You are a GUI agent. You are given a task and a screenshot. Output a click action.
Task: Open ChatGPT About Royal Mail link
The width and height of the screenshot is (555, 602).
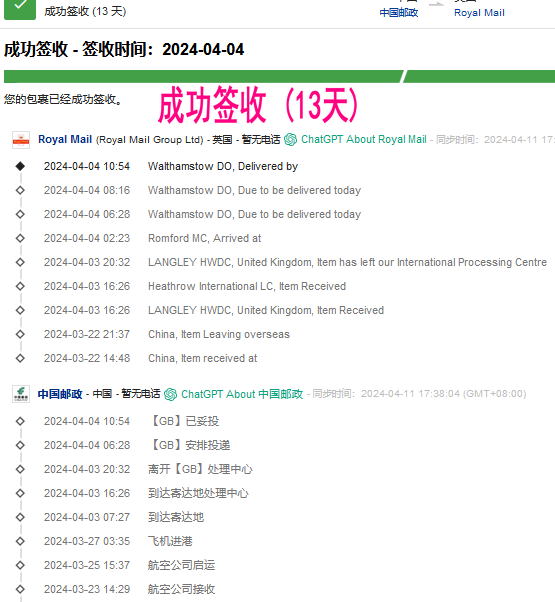click(x=363, y=139)
